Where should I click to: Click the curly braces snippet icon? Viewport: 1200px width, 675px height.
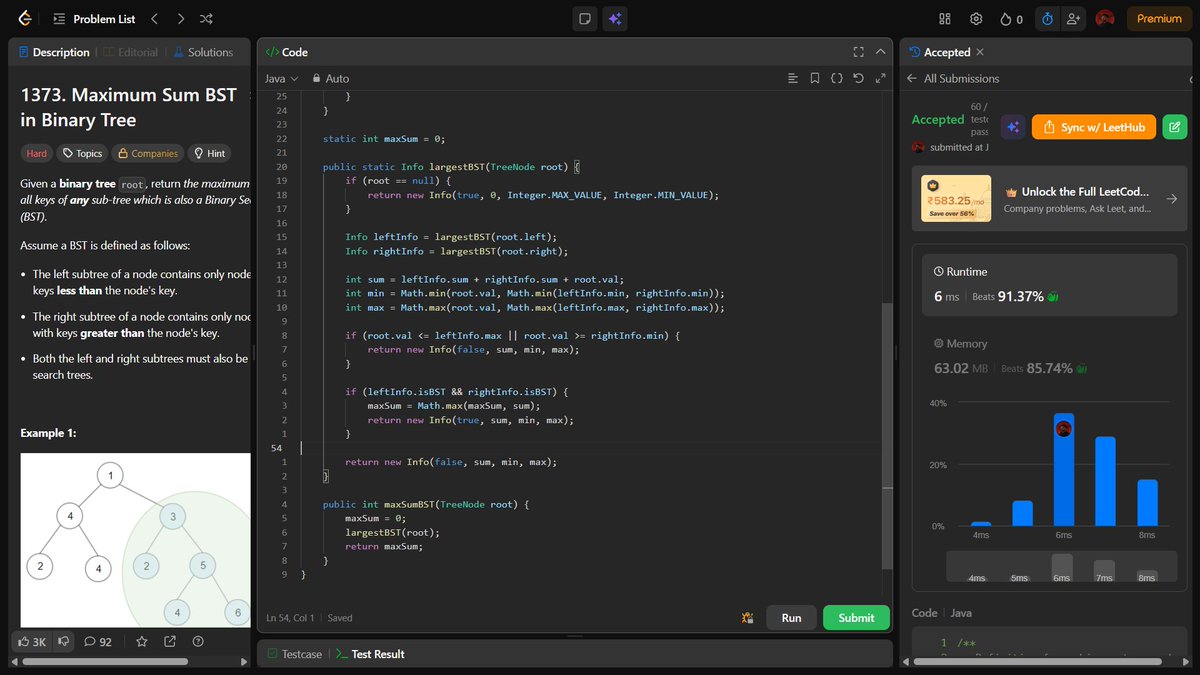coord(837,78)
